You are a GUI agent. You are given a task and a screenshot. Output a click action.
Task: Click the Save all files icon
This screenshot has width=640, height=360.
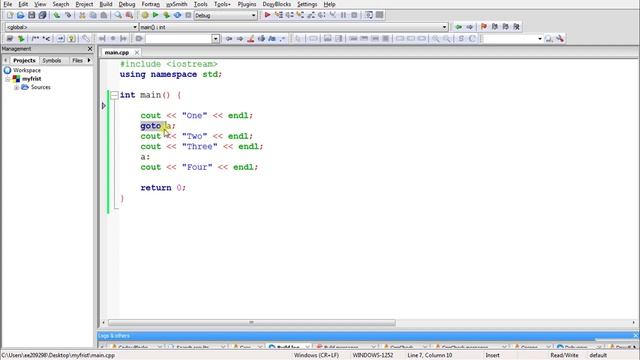42,15
